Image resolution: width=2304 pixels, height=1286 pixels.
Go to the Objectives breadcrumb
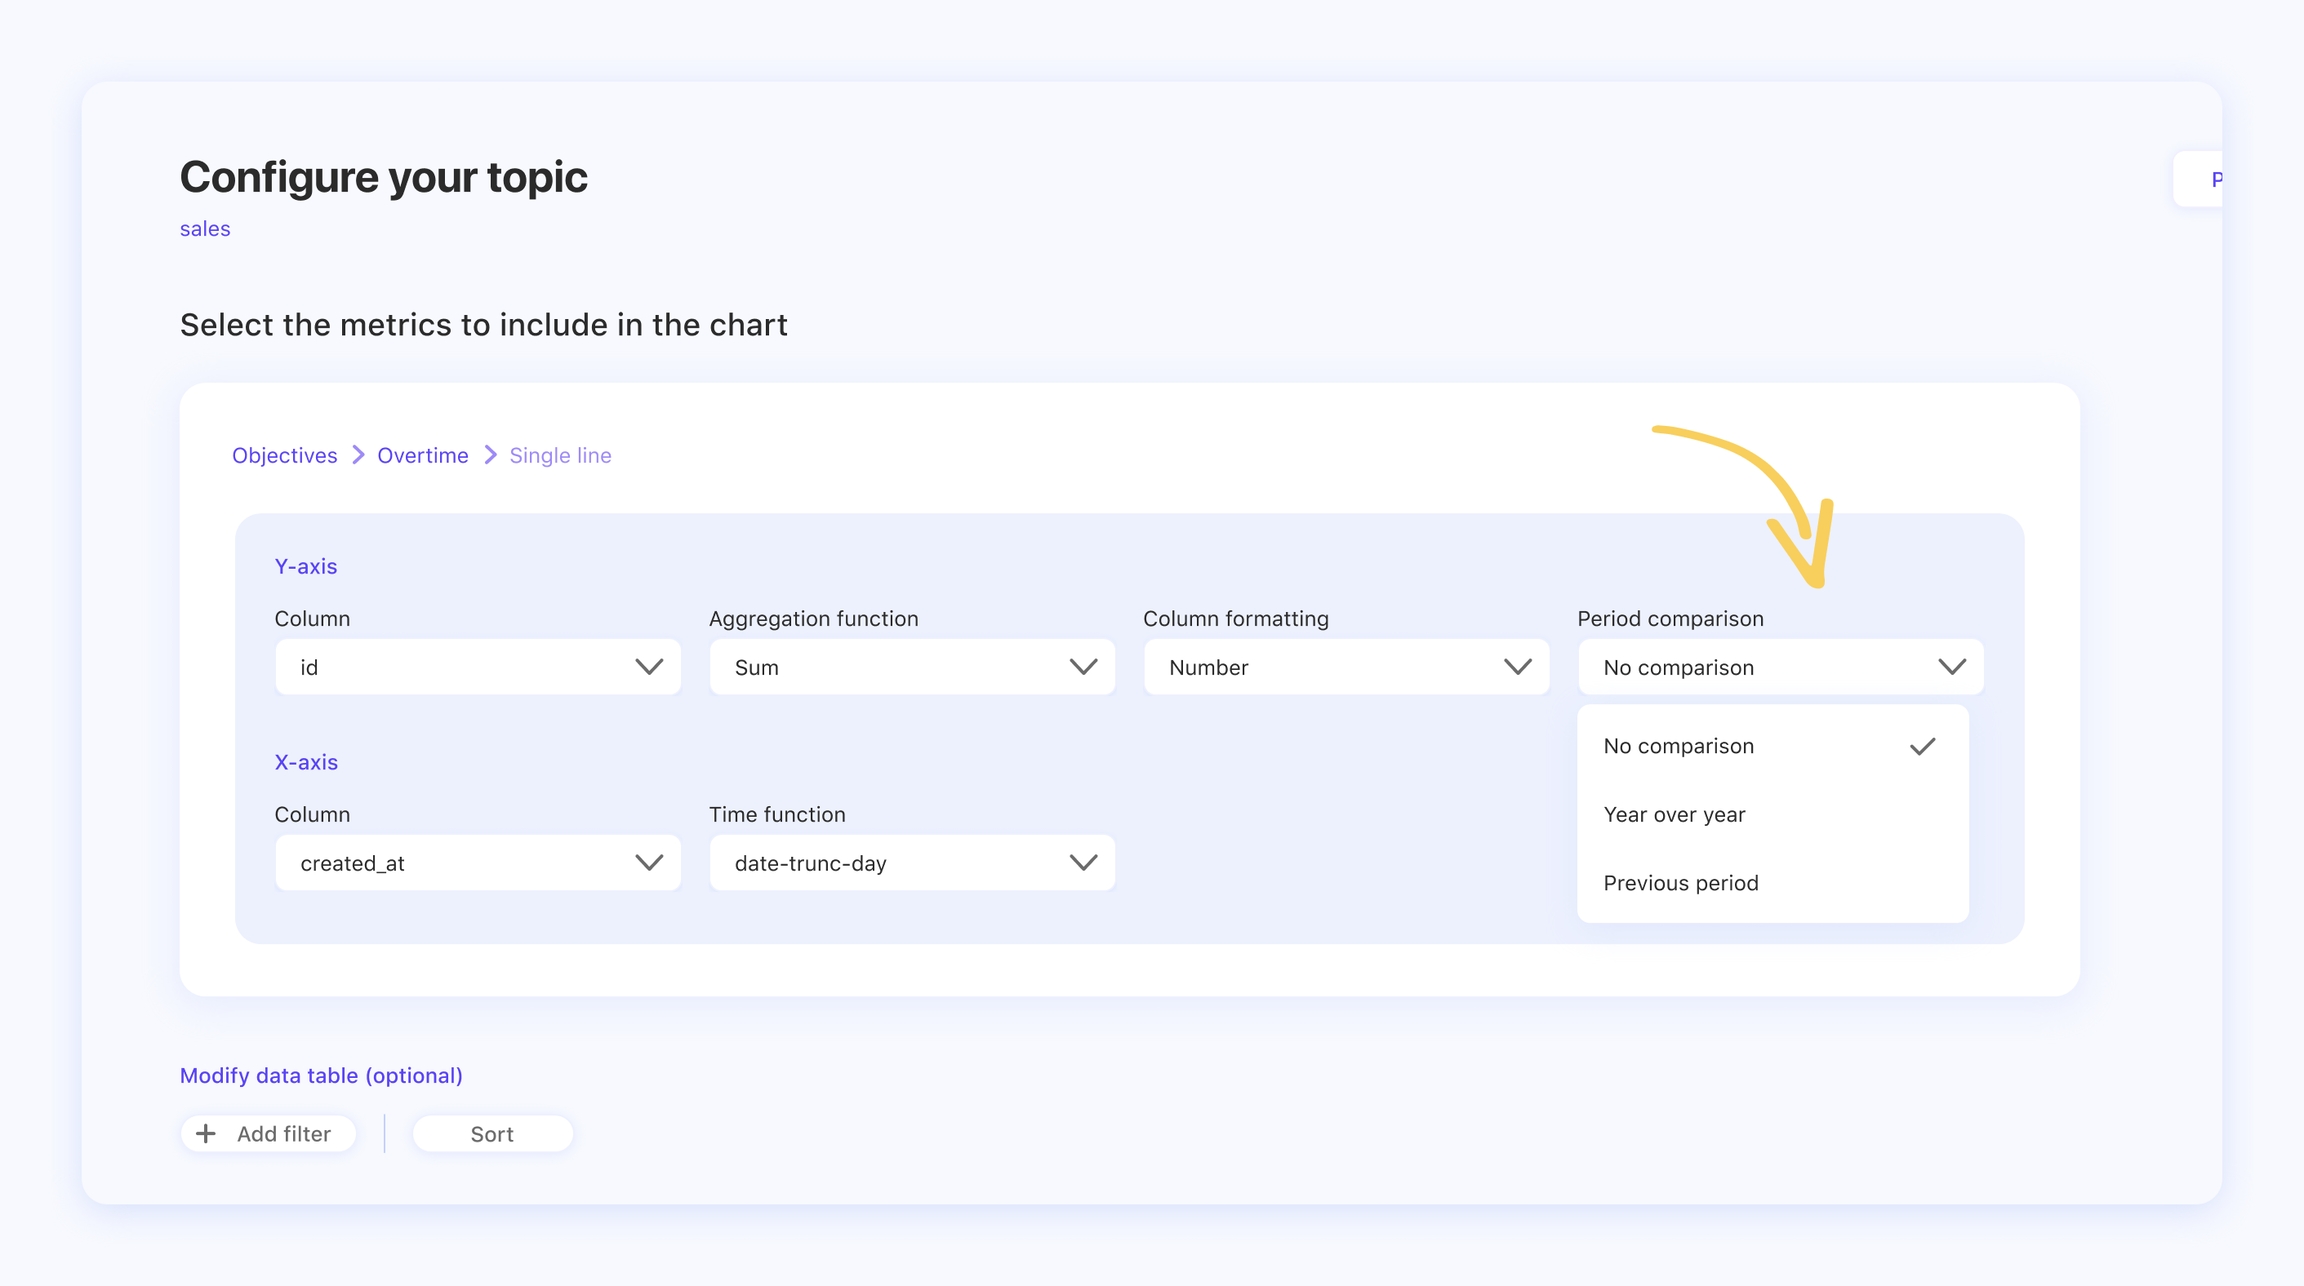[285, 455]
